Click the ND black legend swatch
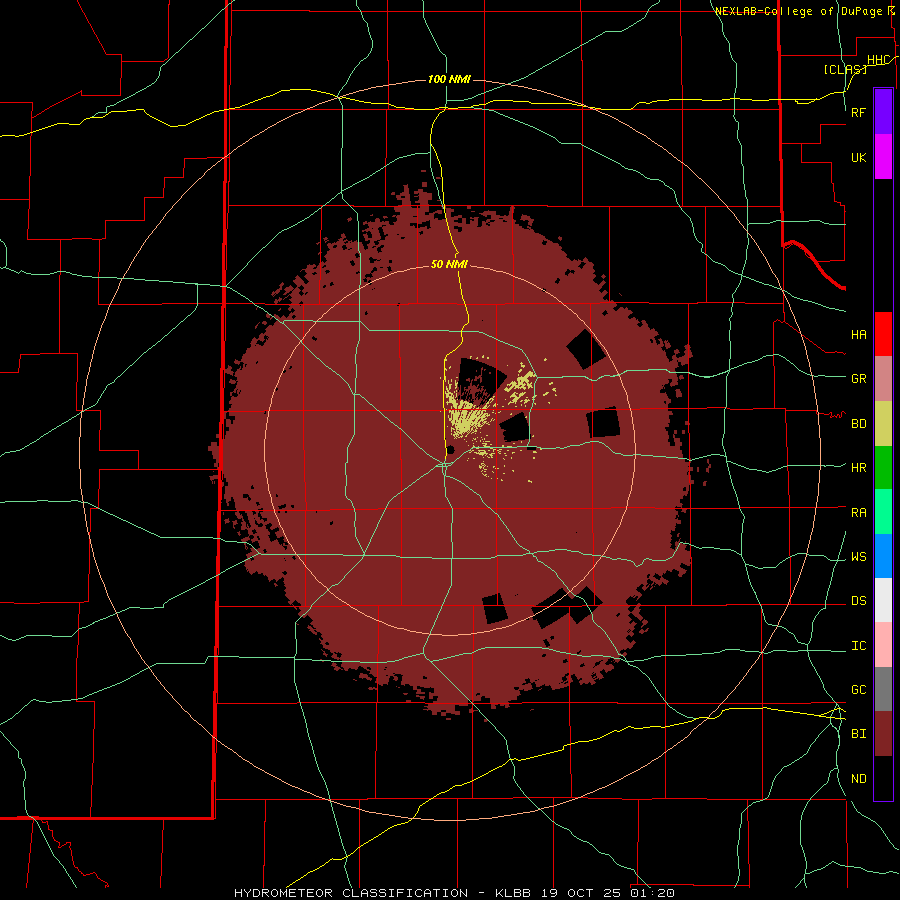 click(x=883, y=778)
